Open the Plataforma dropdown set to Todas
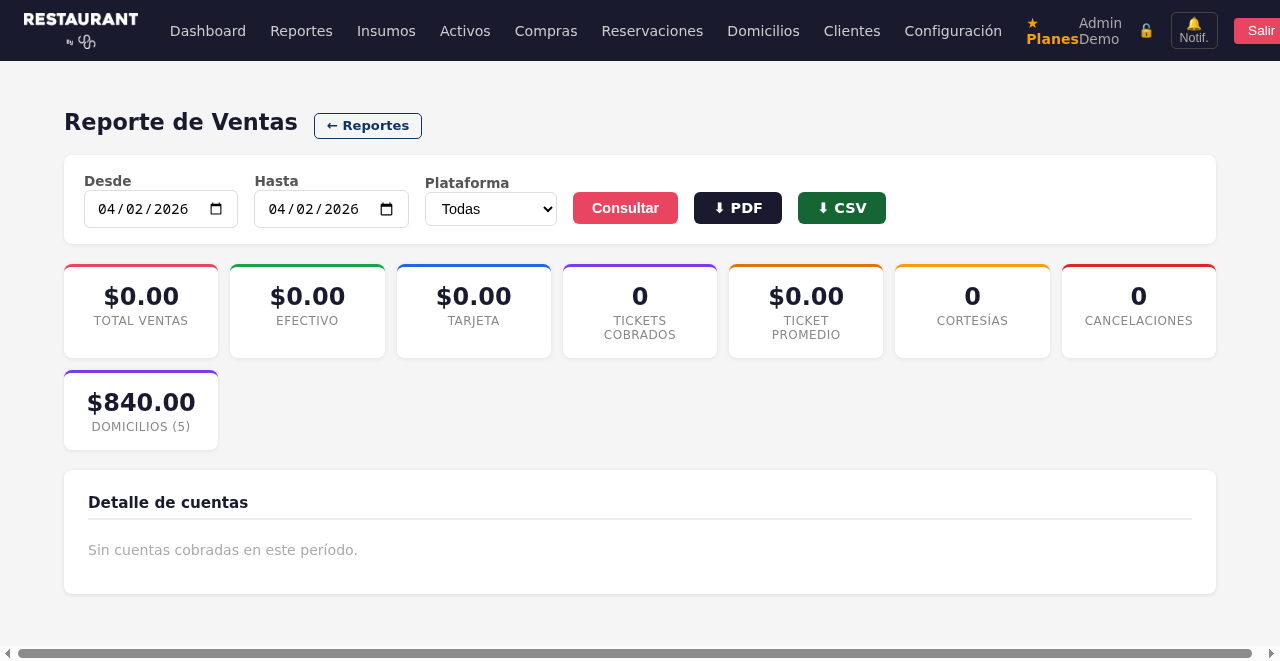 point(490,208)
